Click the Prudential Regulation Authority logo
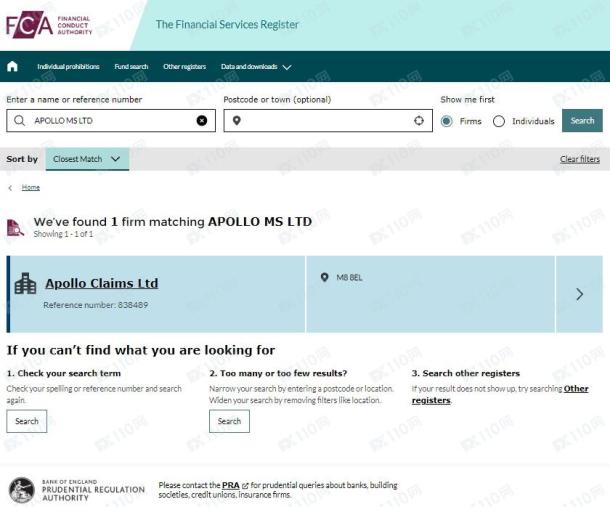Viewport: 610px width, 507px height. point(77,490)
